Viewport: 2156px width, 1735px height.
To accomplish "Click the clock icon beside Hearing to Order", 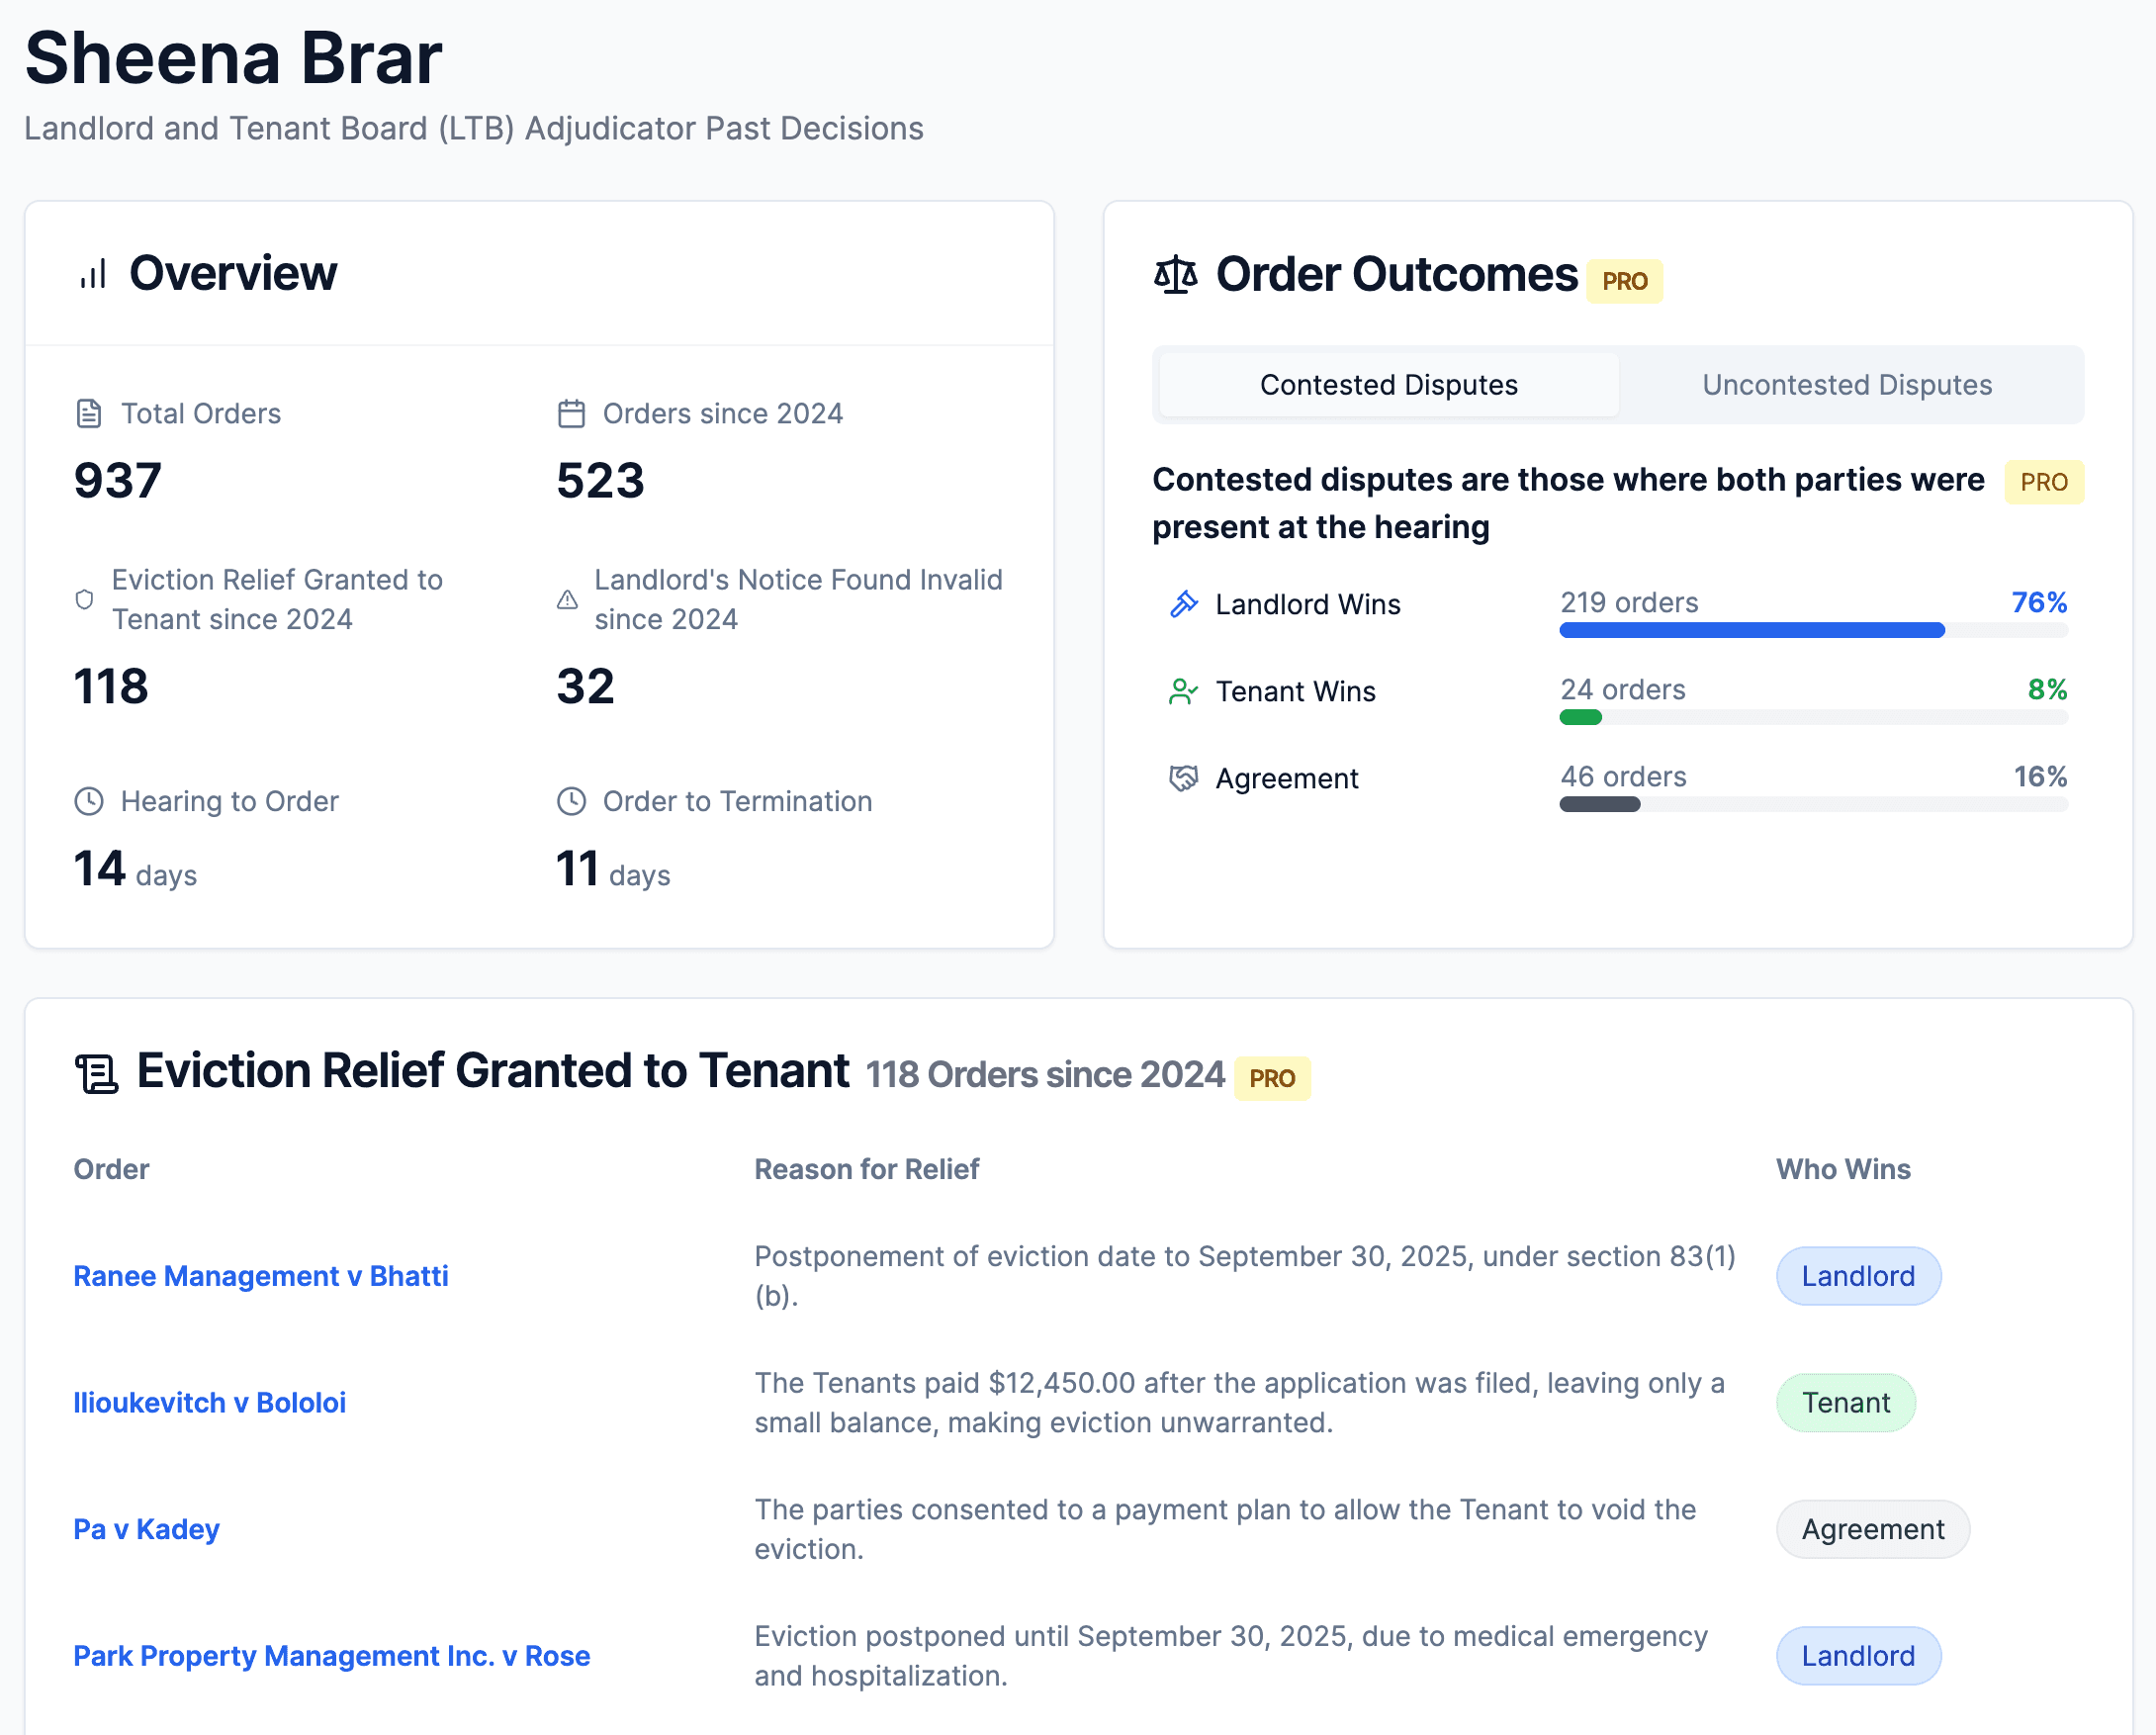I will pos(89,801).
